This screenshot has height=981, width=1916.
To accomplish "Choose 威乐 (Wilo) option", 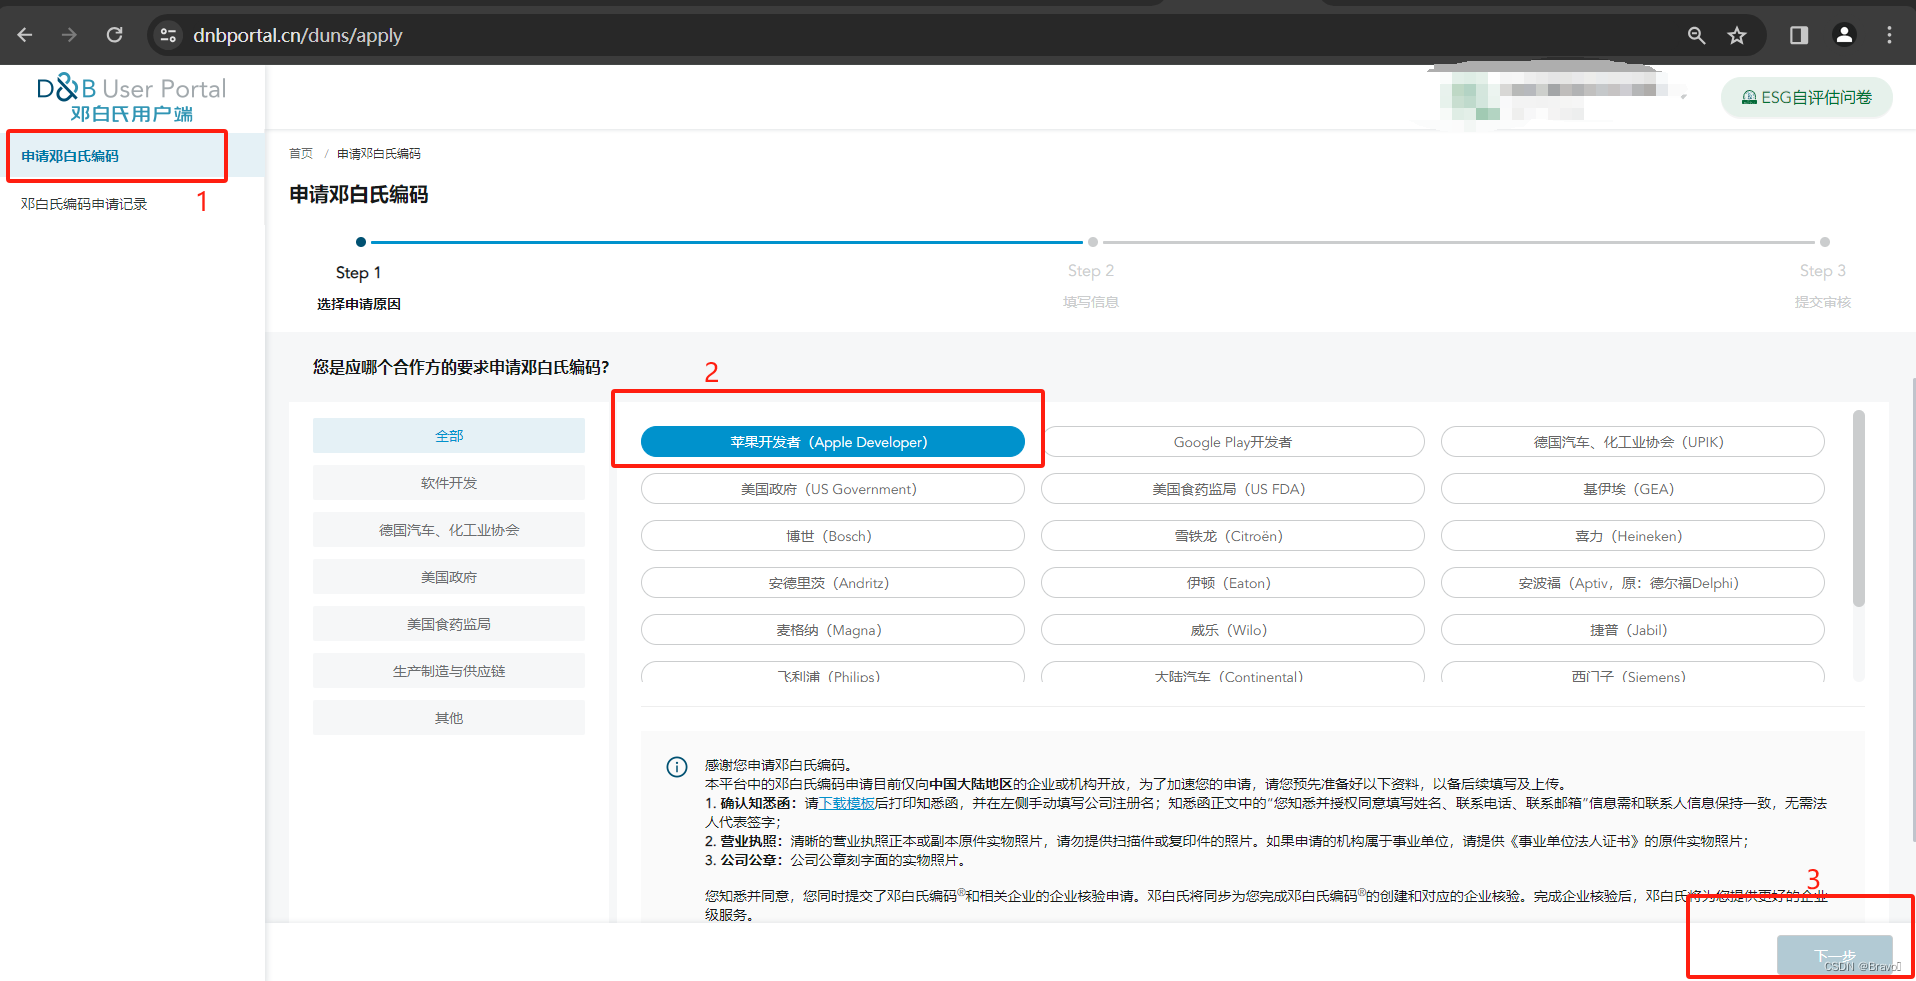I will click(1233, 630).
